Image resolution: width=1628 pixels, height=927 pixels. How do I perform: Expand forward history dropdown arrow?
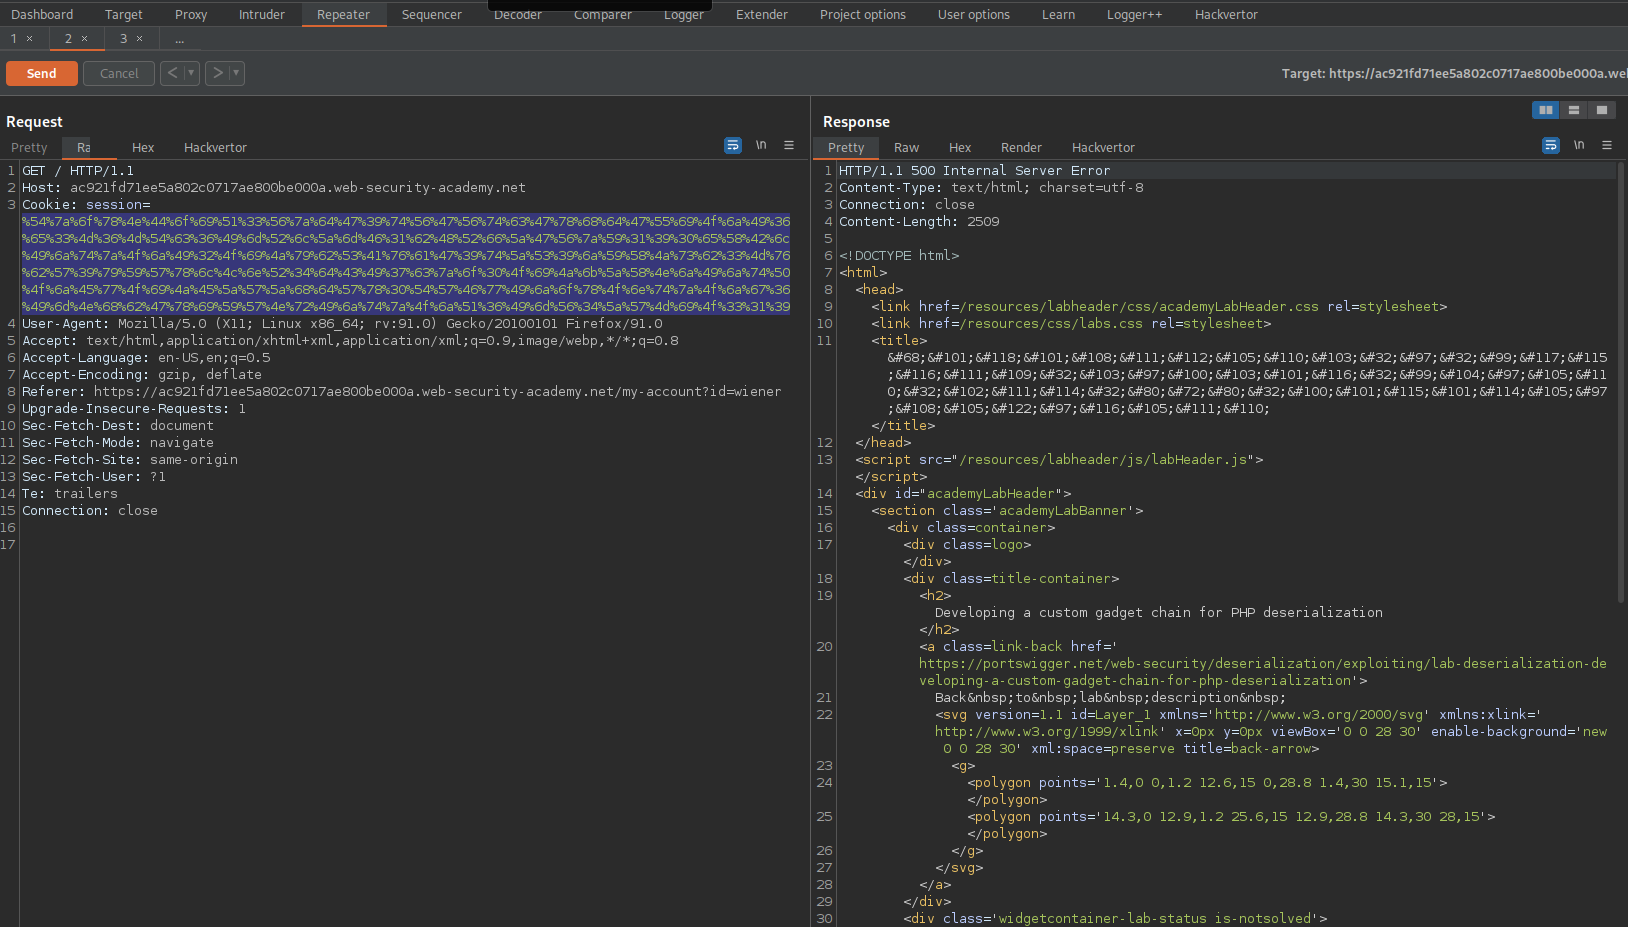click(236, 73)
